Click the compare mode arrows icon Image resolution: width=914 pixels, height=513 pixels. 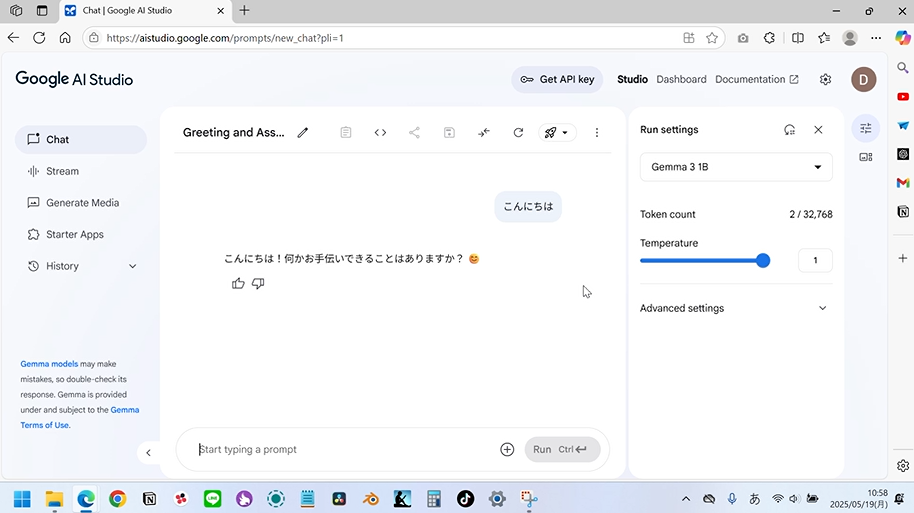[x=484, y=132]
